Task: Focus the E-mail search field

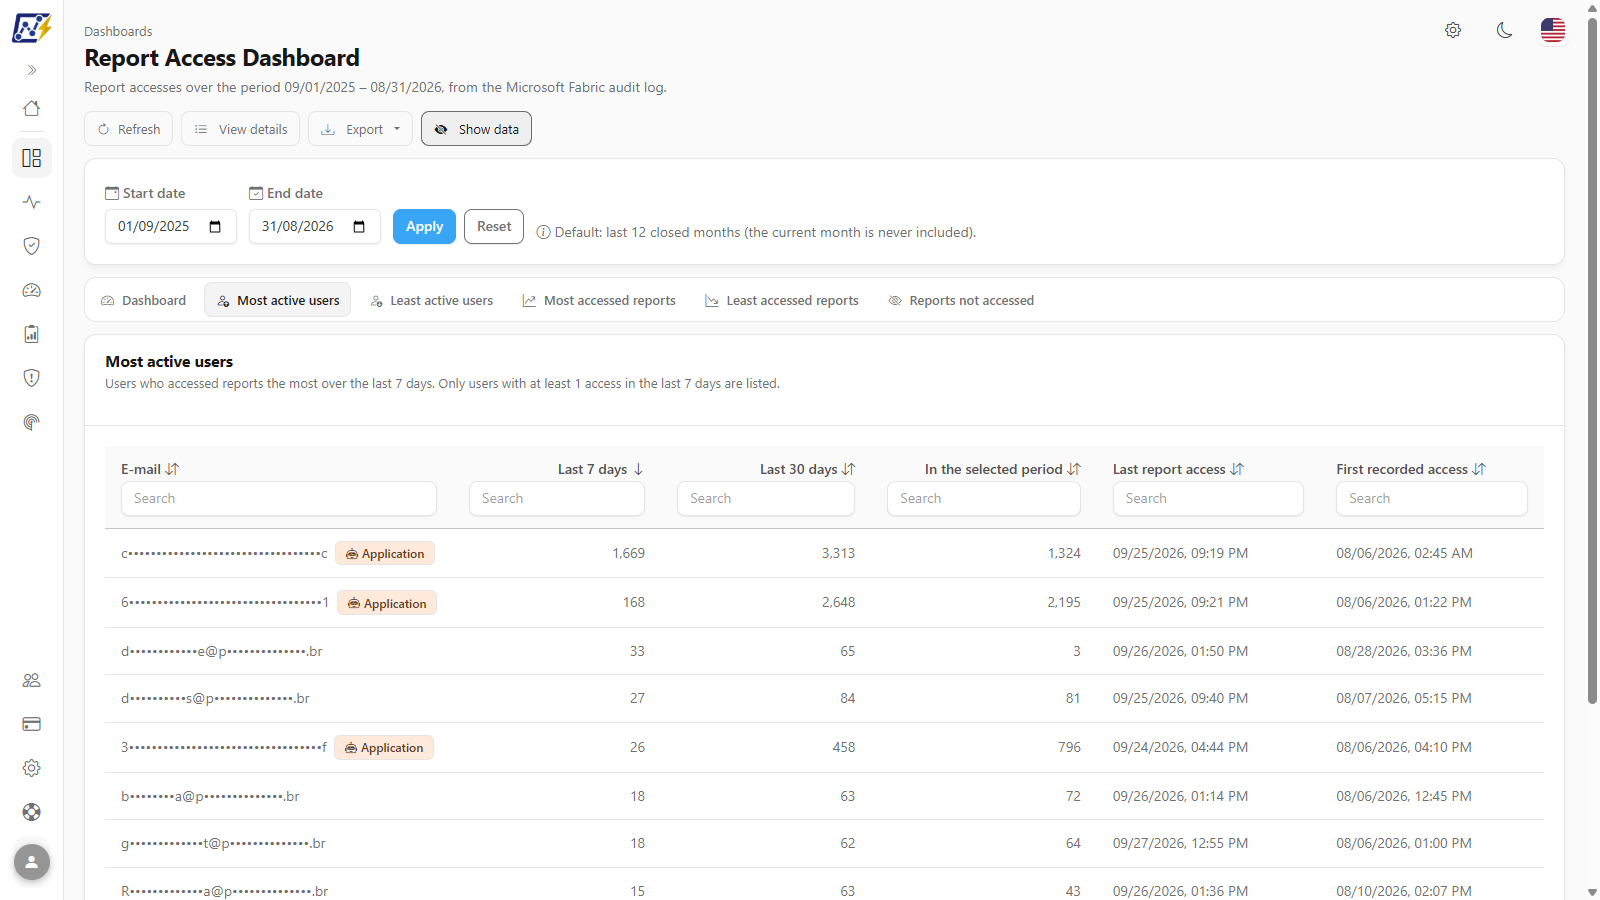Action: pos(279,499)
